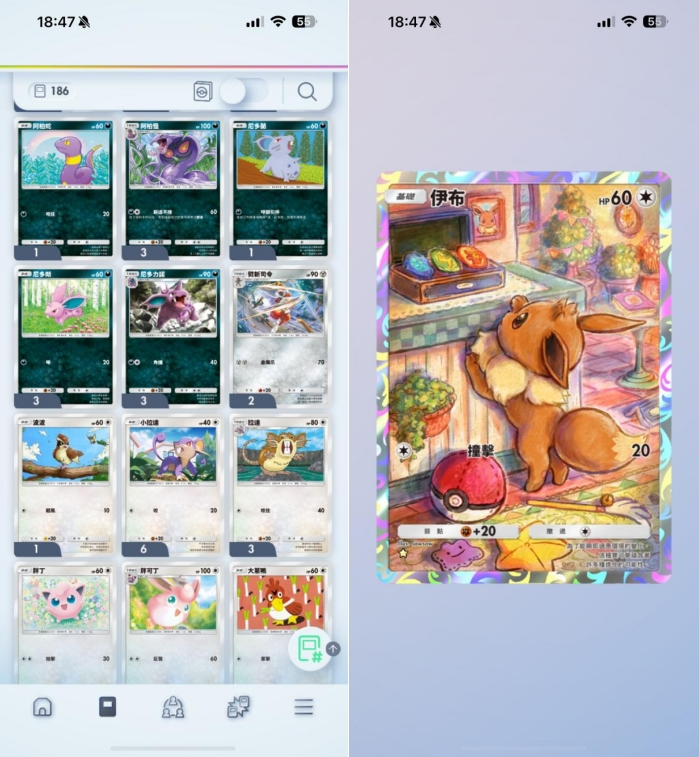
Task: Open the Jigglypuff card thumbnail
Action: pyautogui.click(x=65, y=624)
